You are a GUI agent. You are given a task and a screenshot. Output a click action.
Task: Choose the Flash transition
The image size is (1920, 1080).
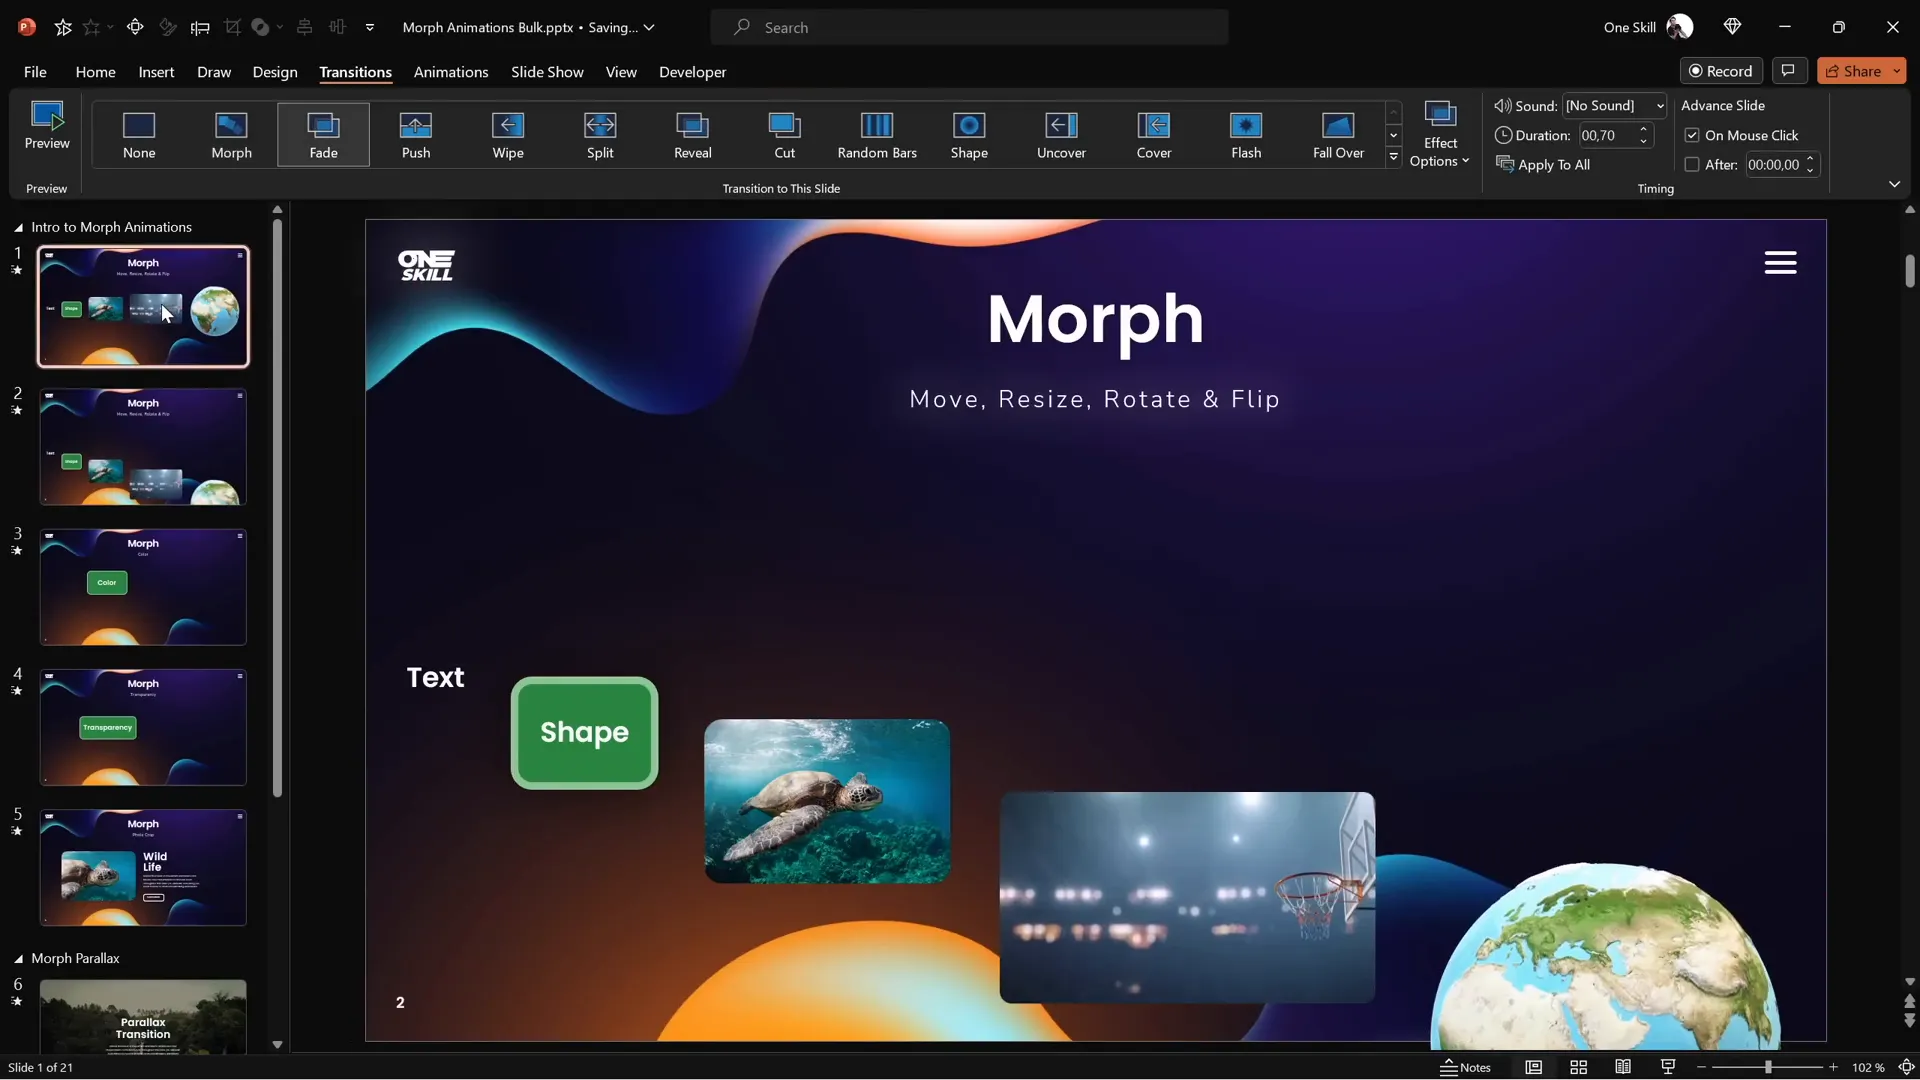pyautogui.click(x=1246, y=135)
